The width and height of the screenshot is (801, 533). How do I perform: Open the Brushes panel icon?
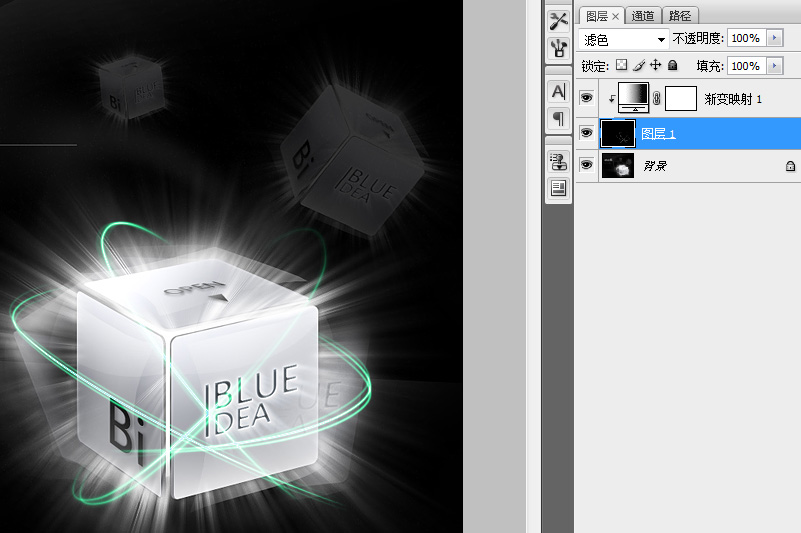tap(558, 48)
